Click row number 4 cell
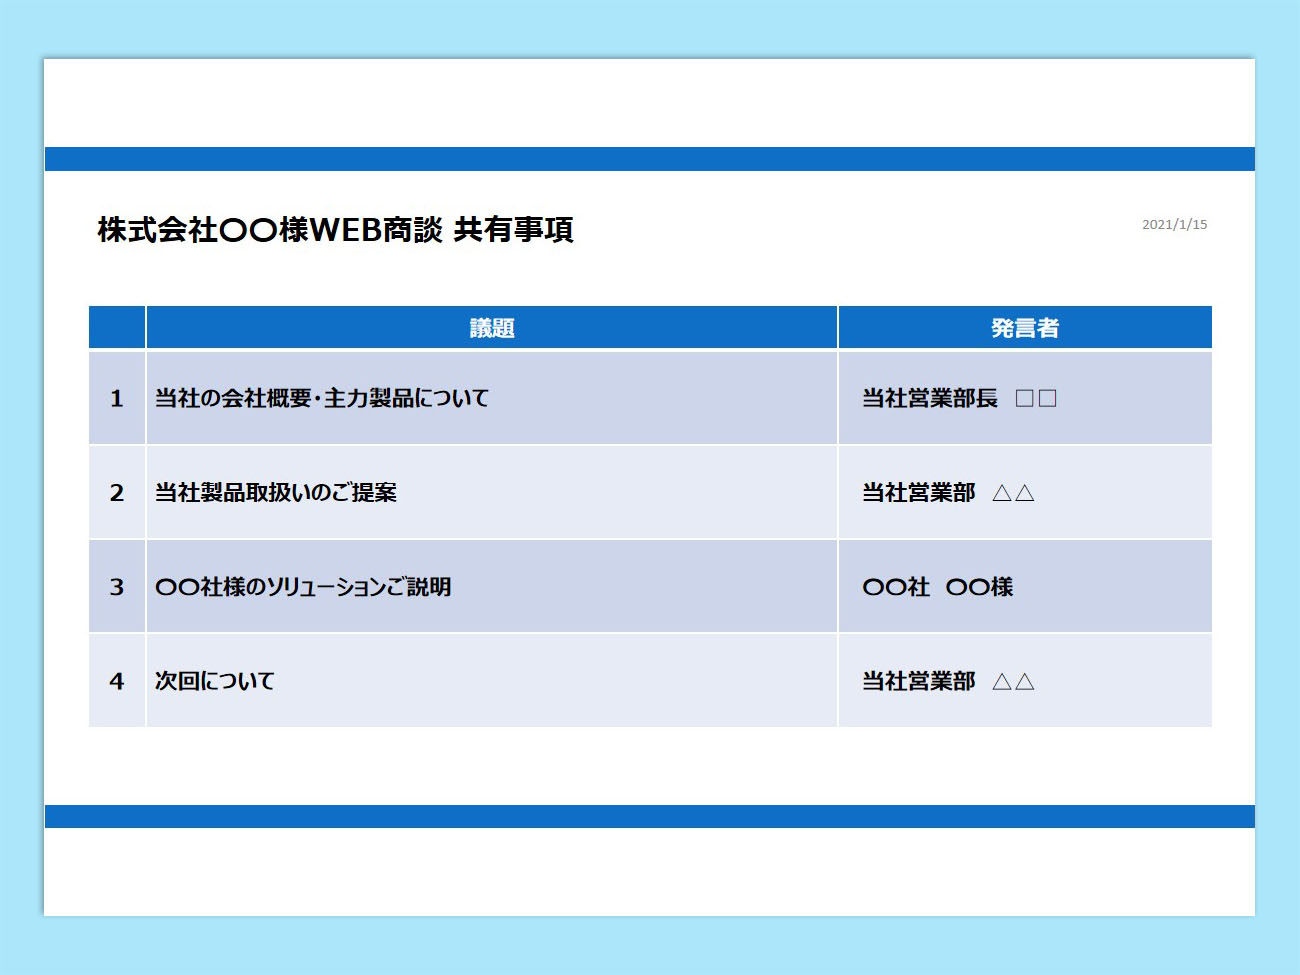Image resolution: width=1300 pixels, height=975 pixels. pyautogui.click(x=117, y=681)
